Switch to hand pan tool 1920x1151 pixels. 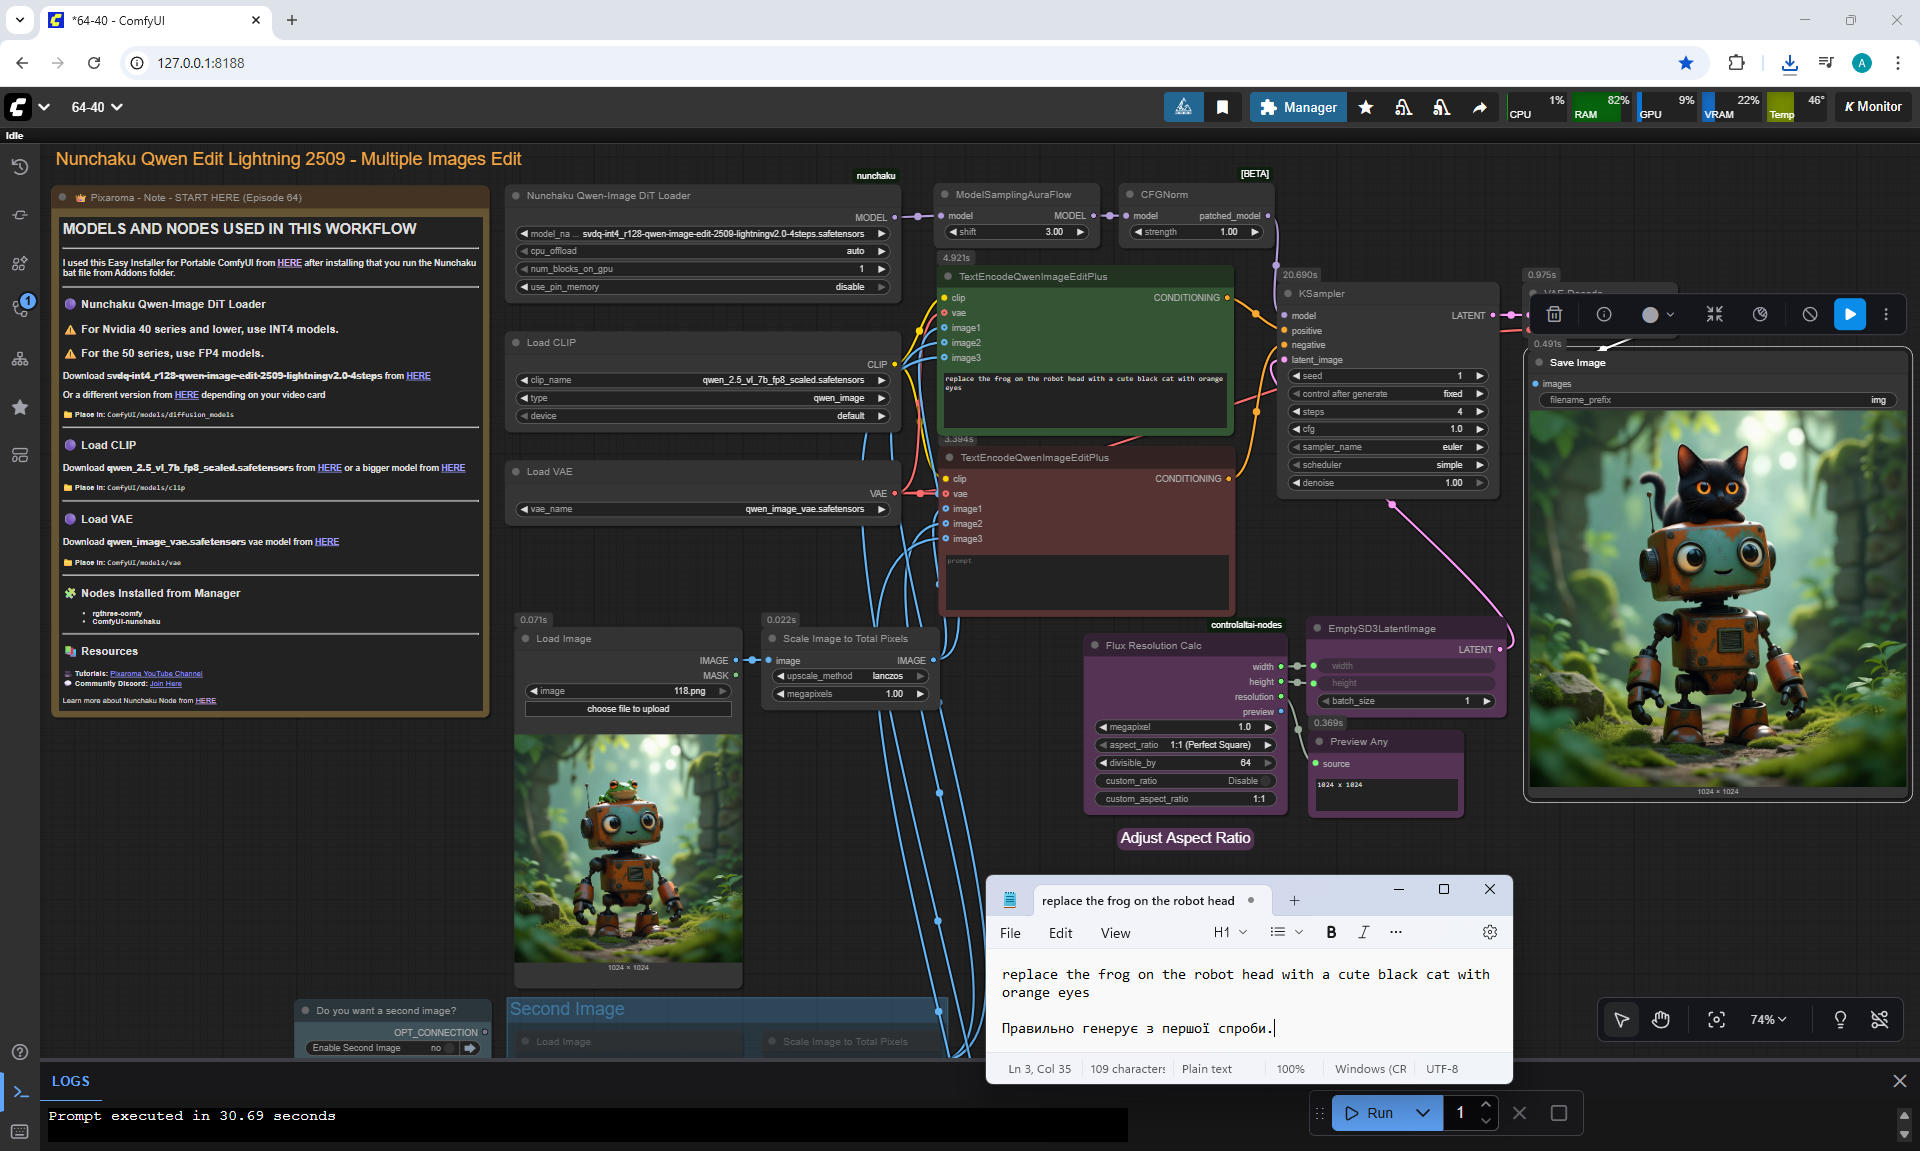tap(1661, 1019)
